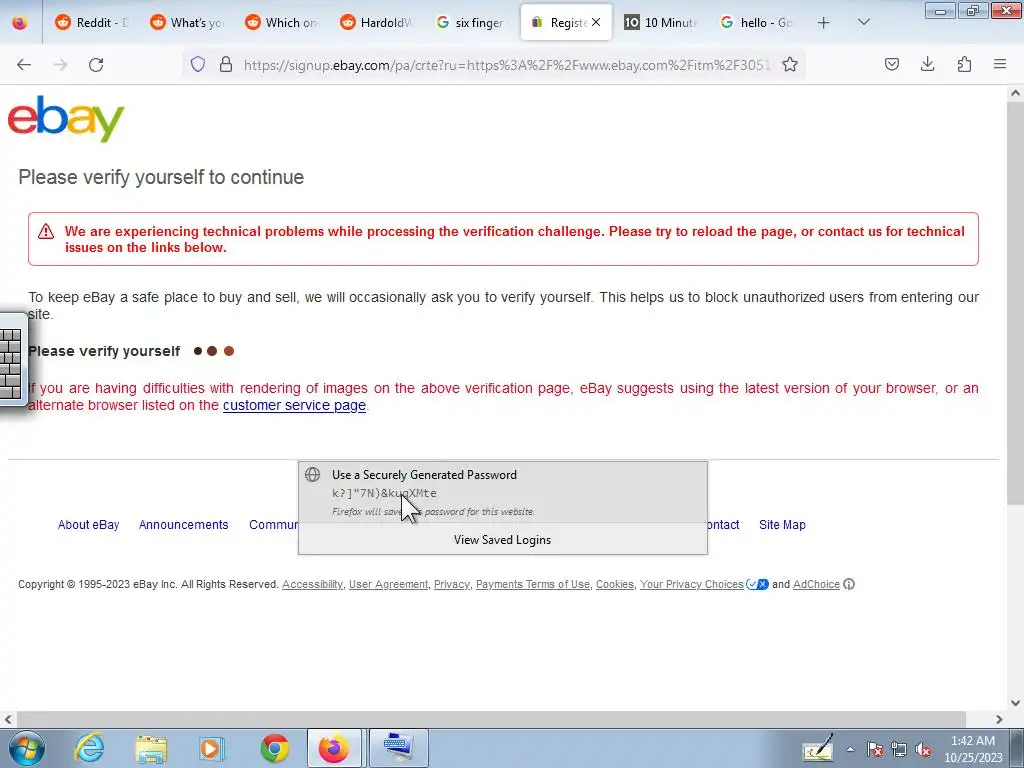Launch Internet Explorer from taskbar
The width and height of the screenshot is (1024, 768).
point(89,748)
